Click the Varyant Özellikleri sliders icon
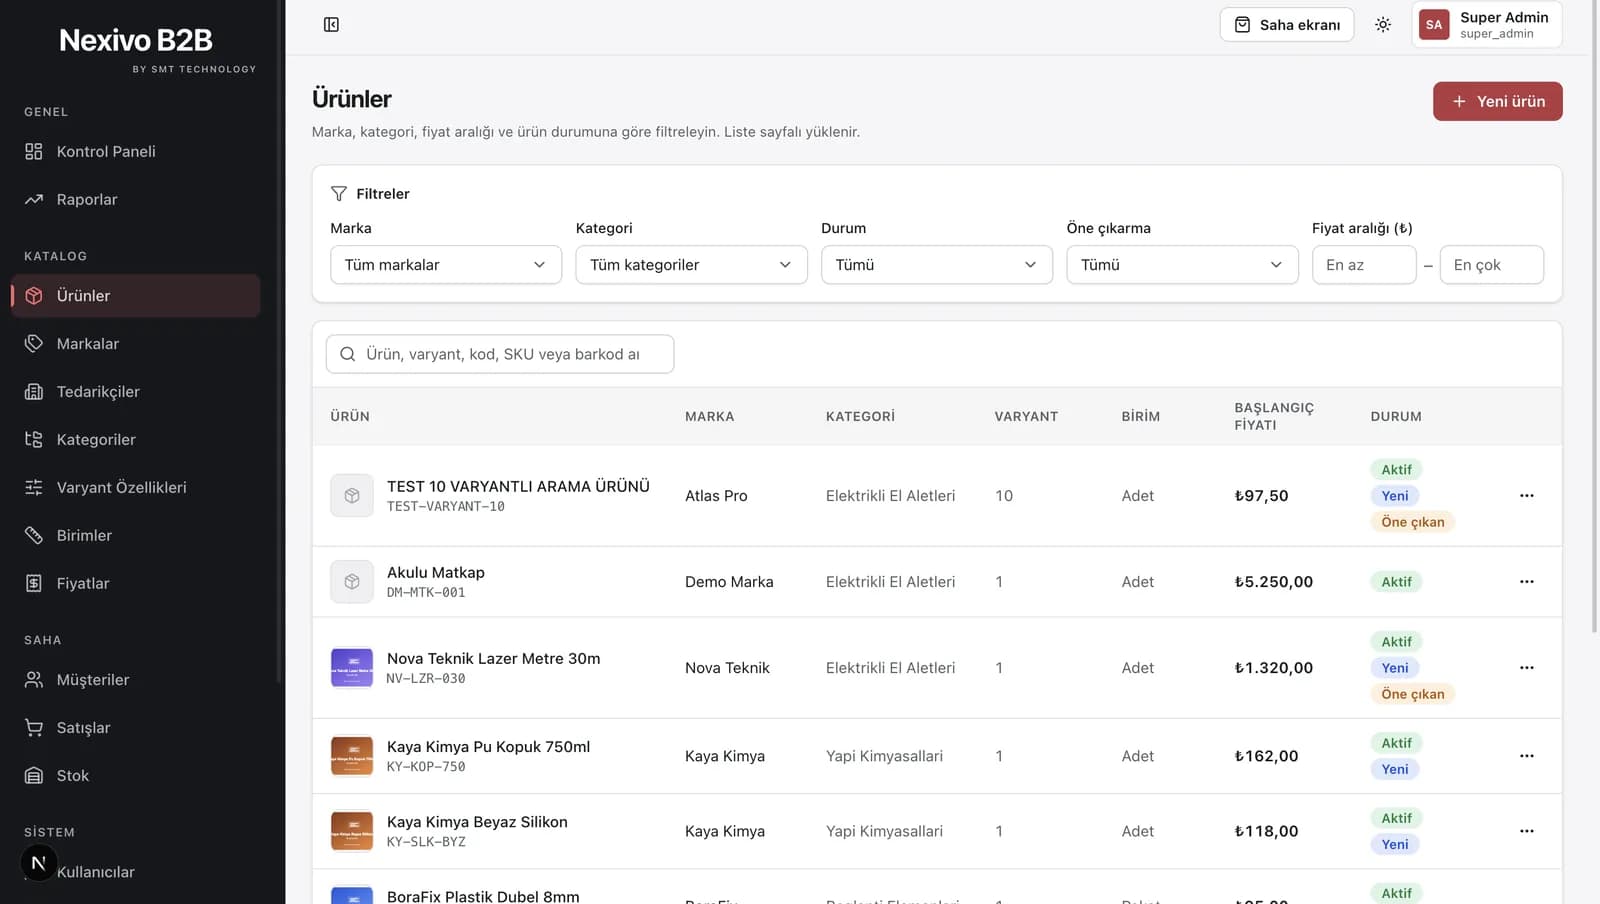This screenshot has height=904, width=1600. coord(34,487)
